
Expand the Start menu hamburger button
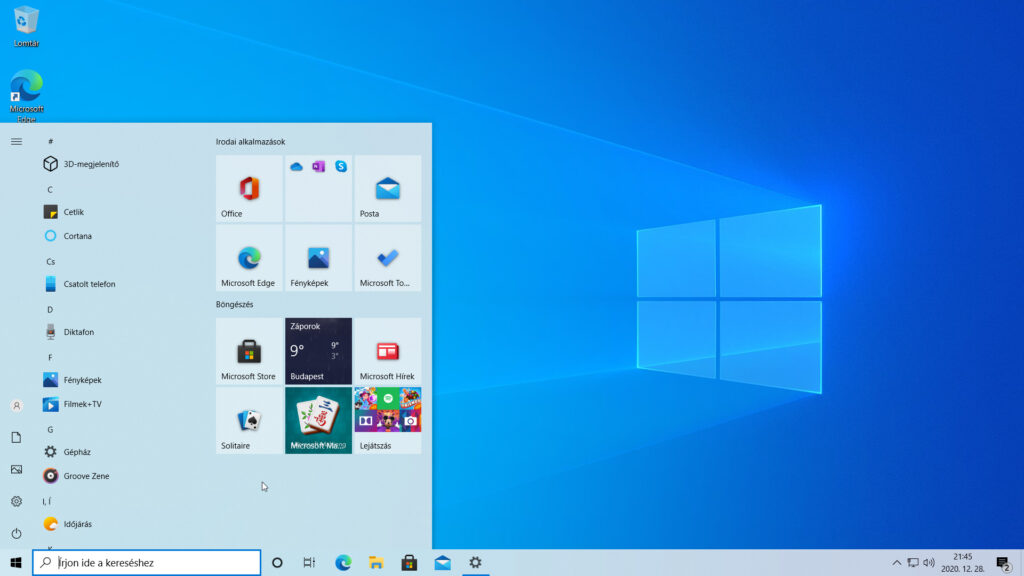pyautogui.click(x=16, y=142)
